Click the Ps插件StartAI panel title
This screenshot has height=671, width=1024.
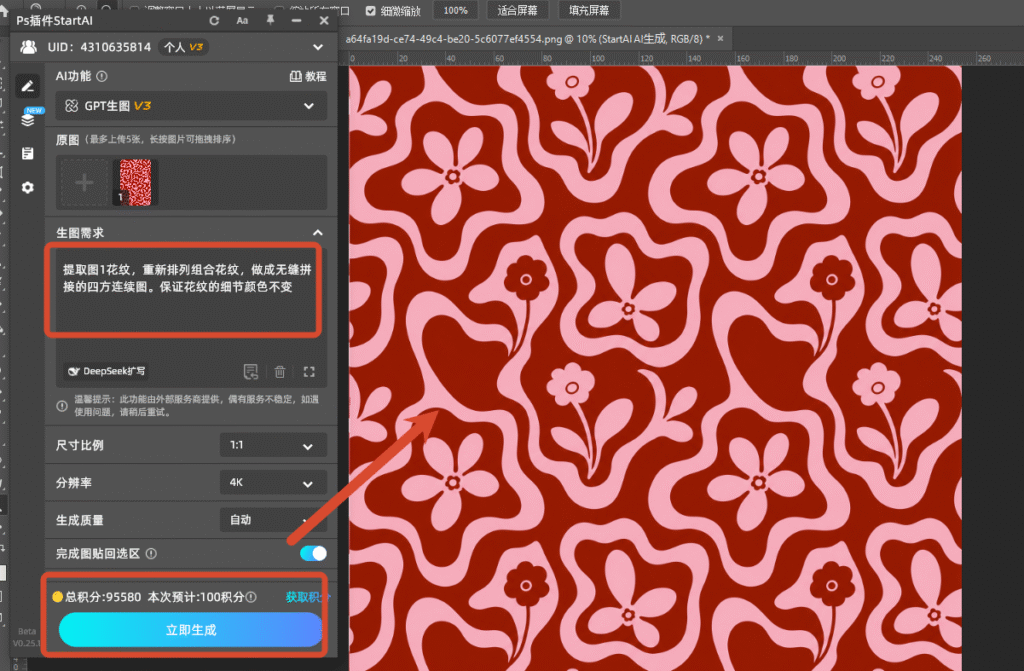click(54, 21)
